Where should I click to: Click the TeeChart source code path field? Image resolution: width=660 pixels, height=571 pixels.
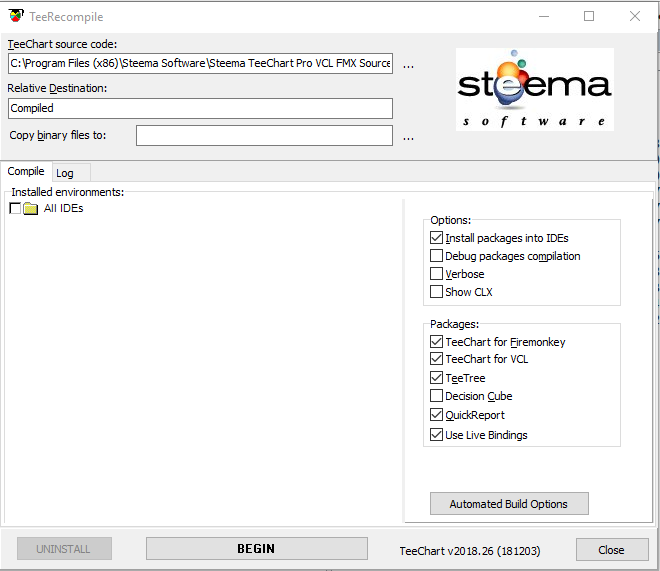coord(200,63)
